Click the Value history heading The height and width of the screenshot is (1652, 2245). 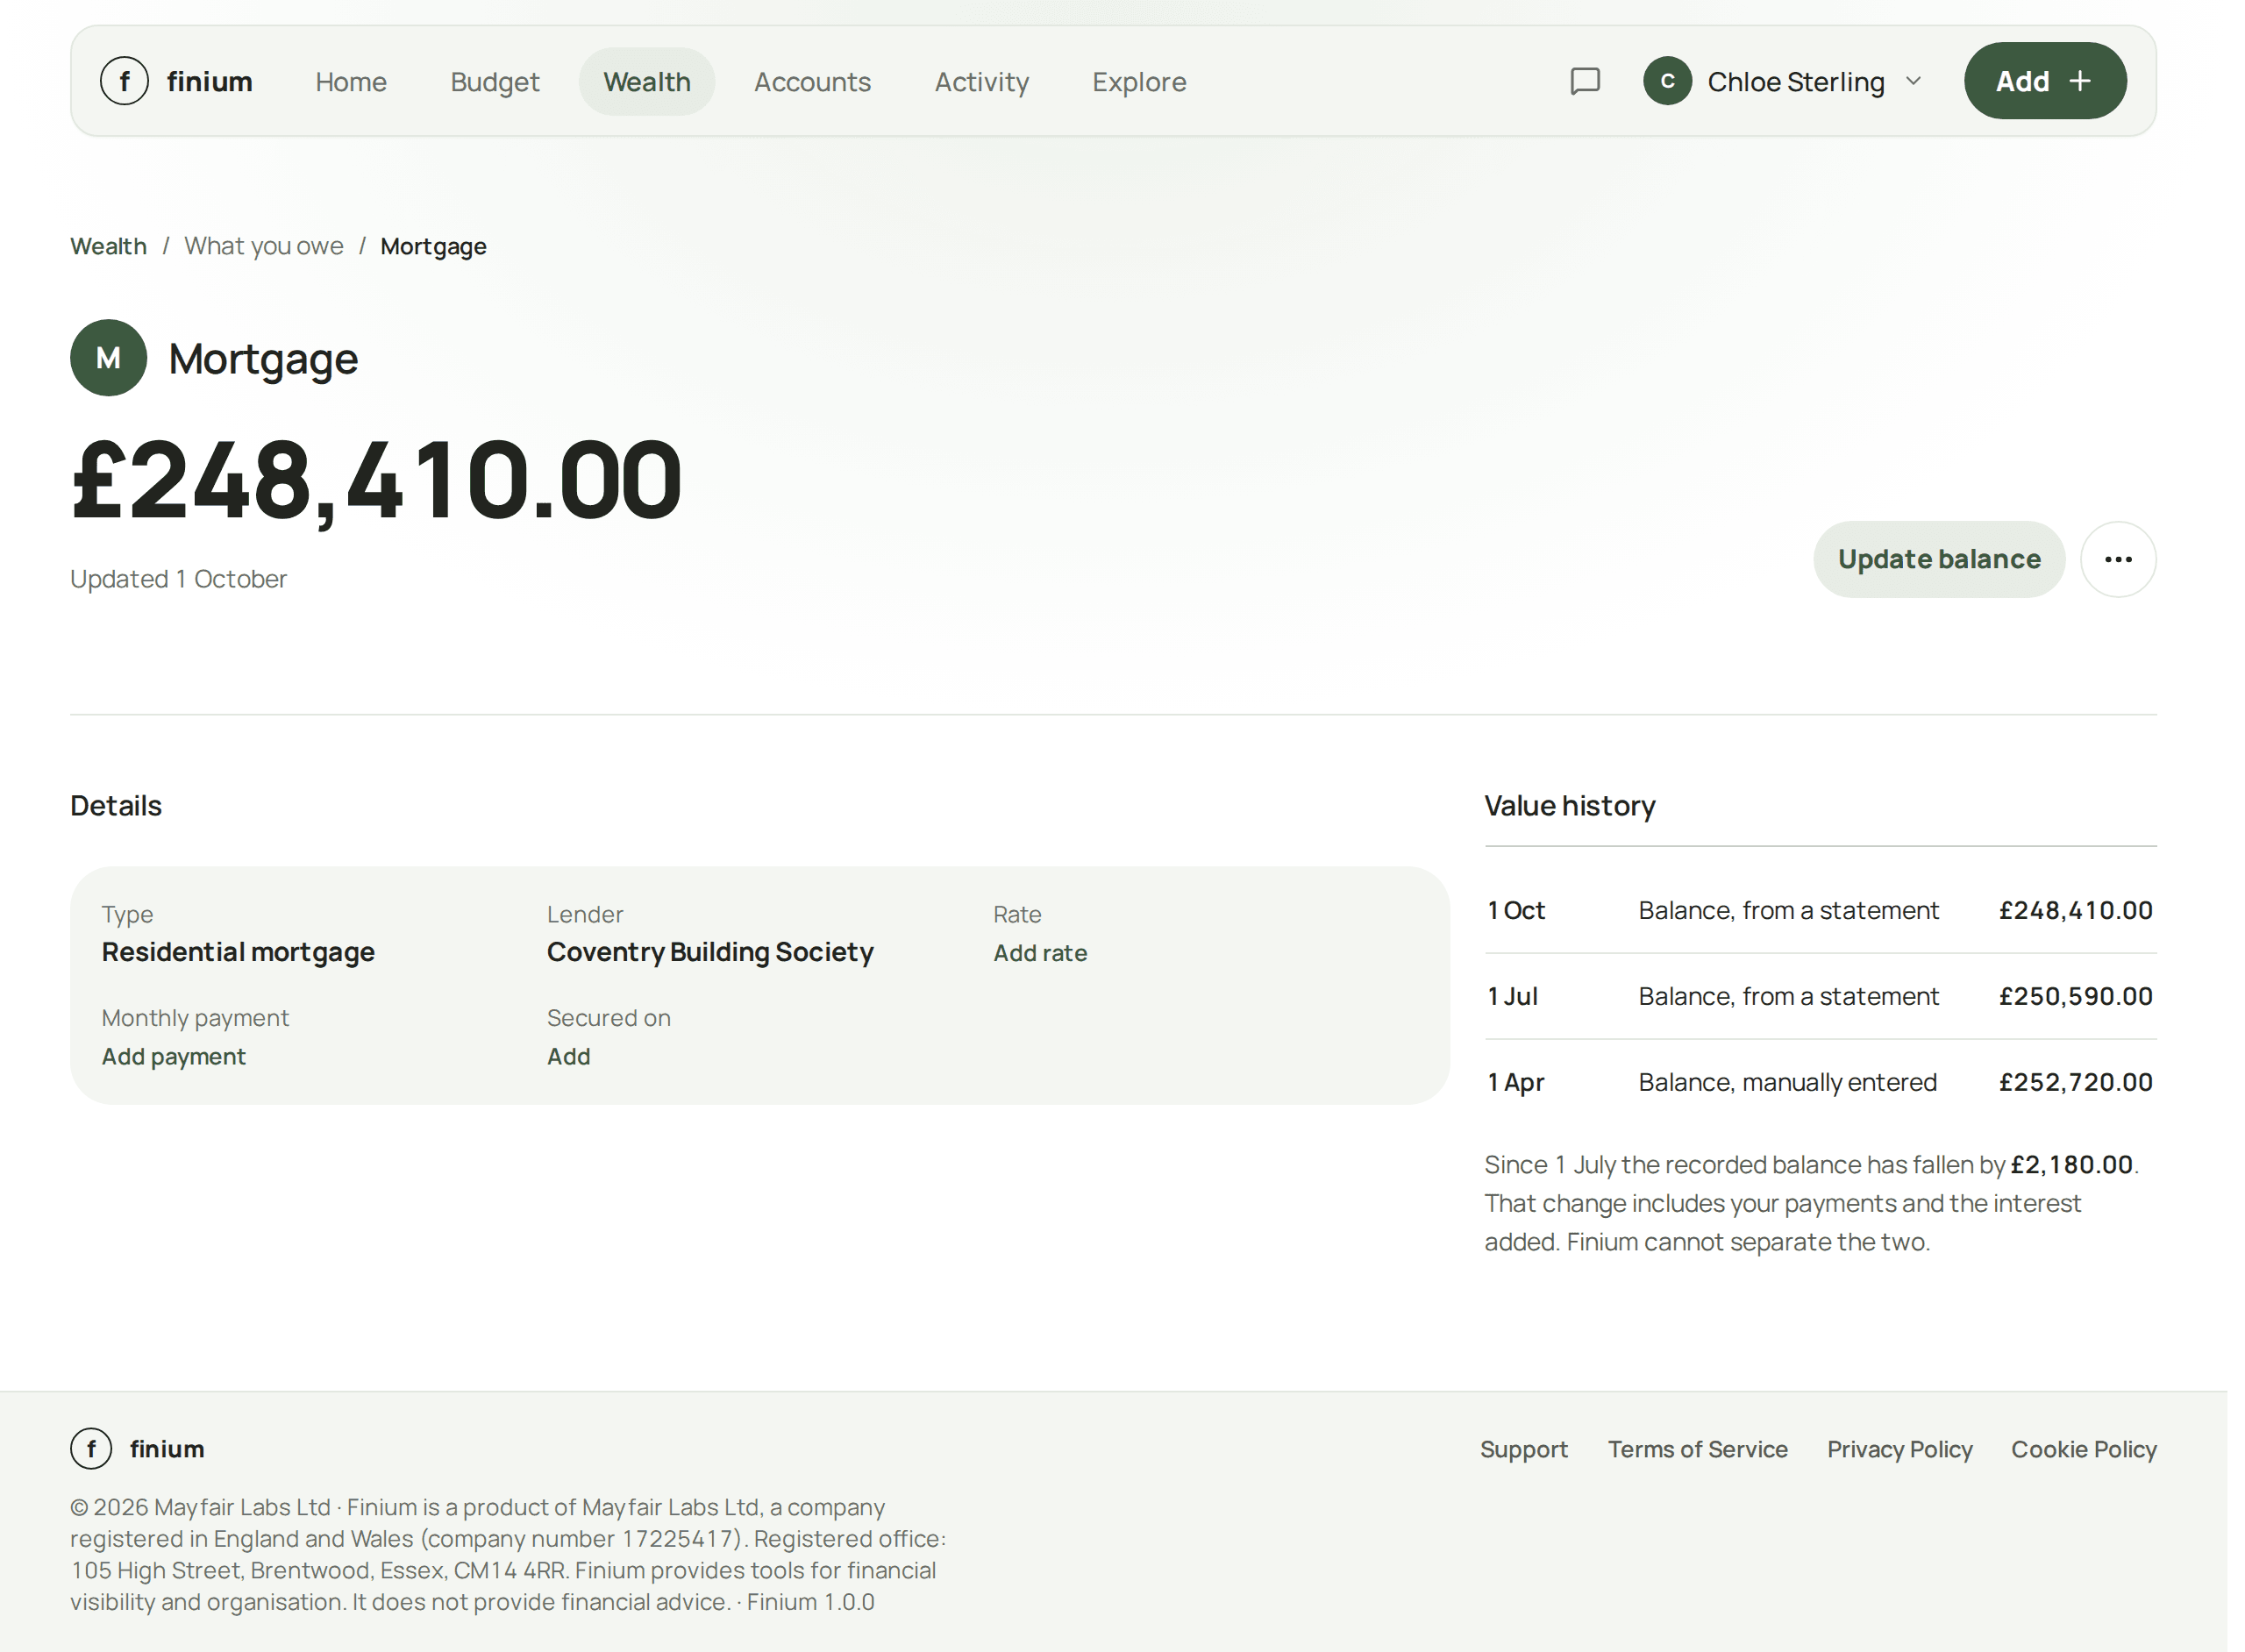(1569, 806)
